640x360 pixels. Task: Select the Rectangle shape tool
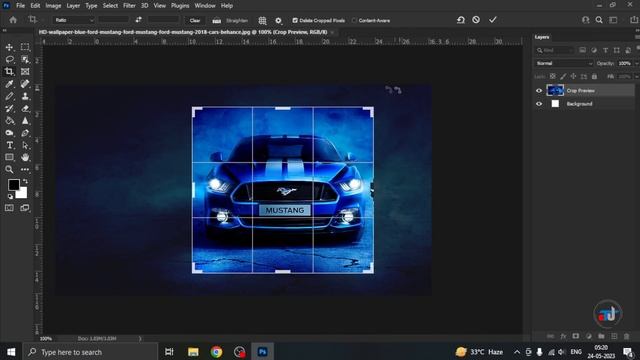point(9,158)
